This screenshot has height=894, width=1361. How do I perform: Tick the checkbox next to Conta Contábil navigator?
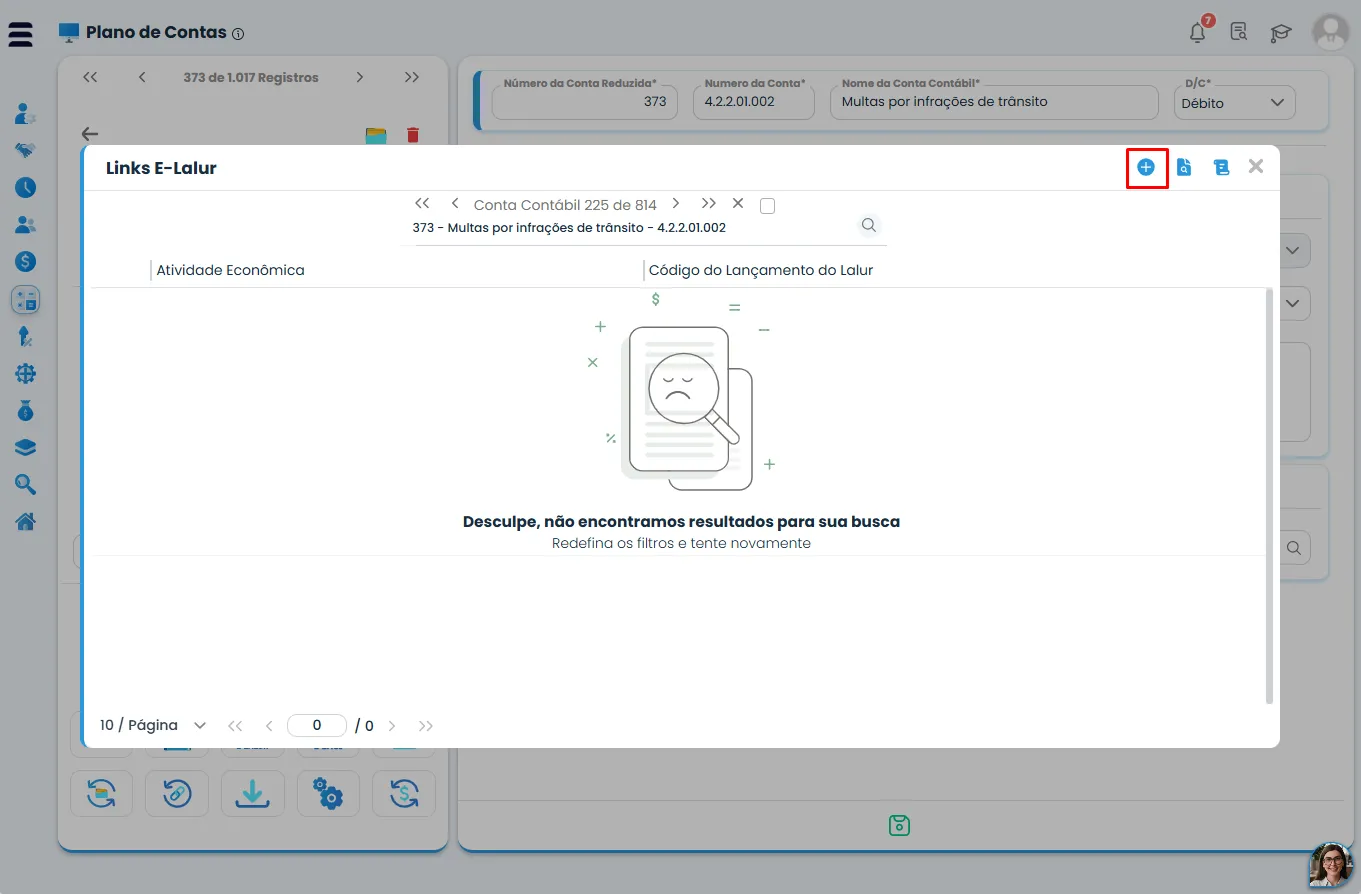click(768, 206)
